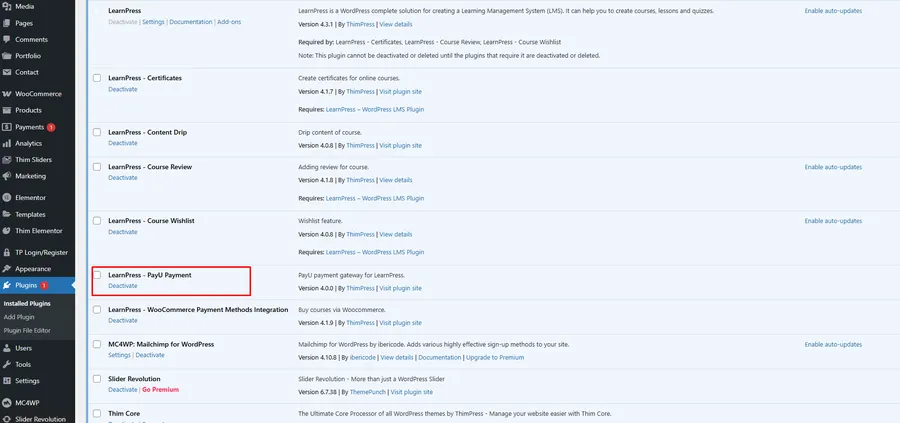This screenshot has height=423, width=900.
Task: Click the Elementor icon in sidebar
Action: pos(7,198)
